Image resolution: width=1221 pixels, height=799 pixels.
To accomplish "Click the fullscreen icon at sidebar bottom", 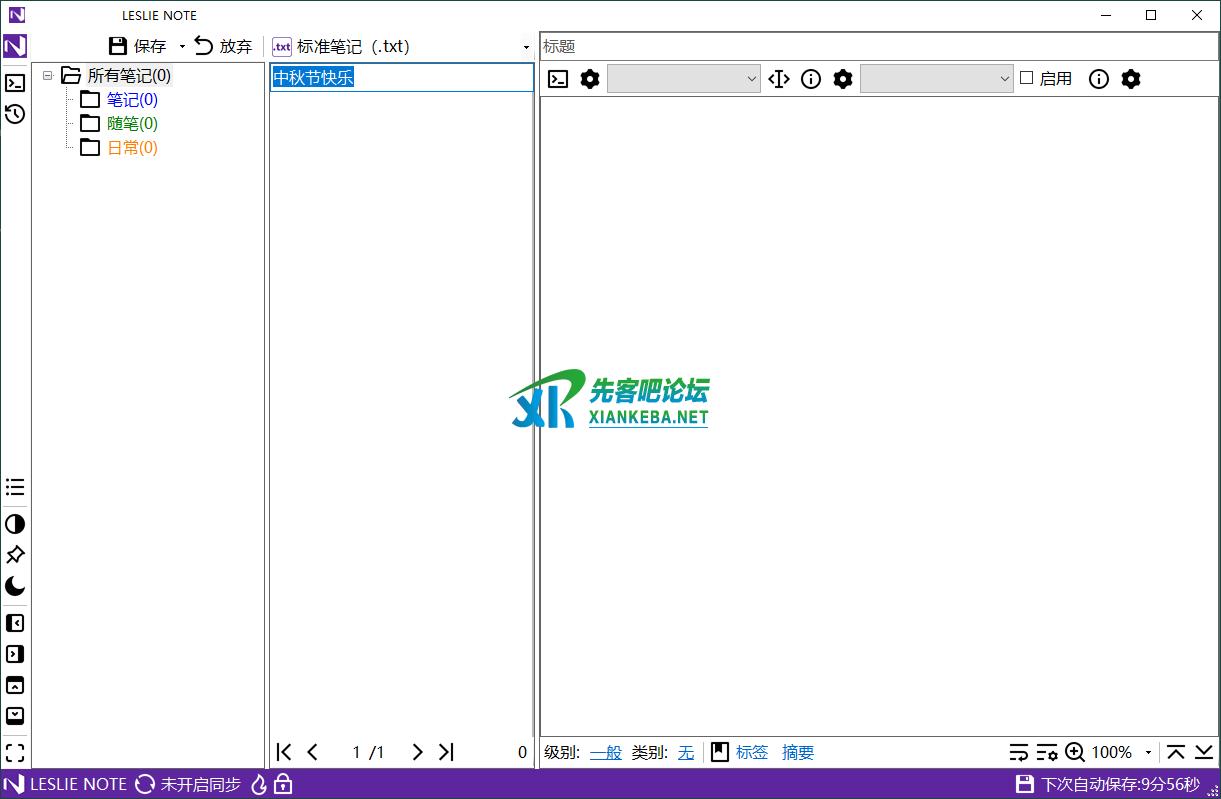I will [15, 752].
